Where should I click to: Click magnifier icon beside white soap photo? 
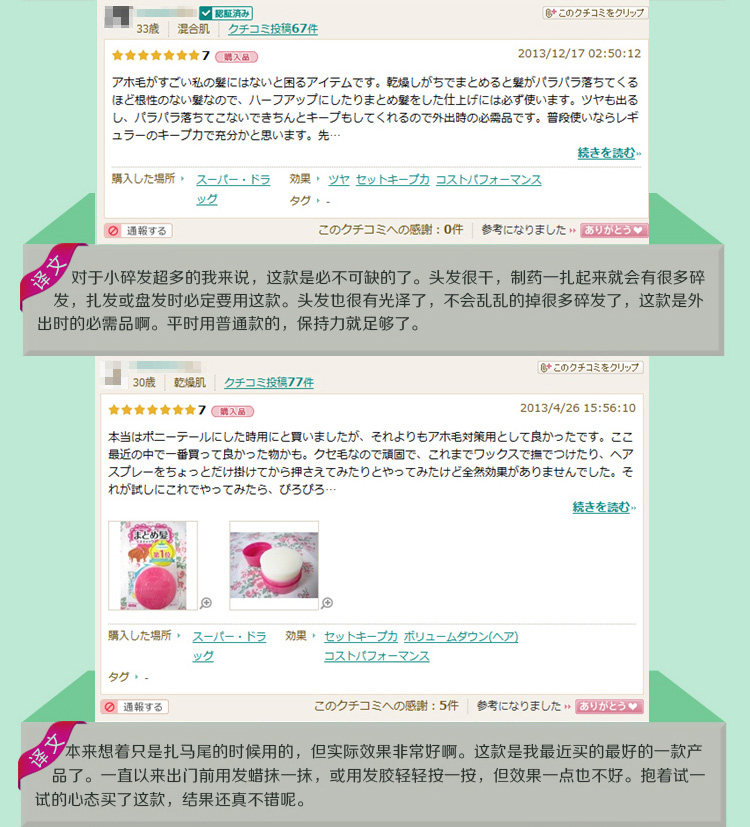click(327, 603)
